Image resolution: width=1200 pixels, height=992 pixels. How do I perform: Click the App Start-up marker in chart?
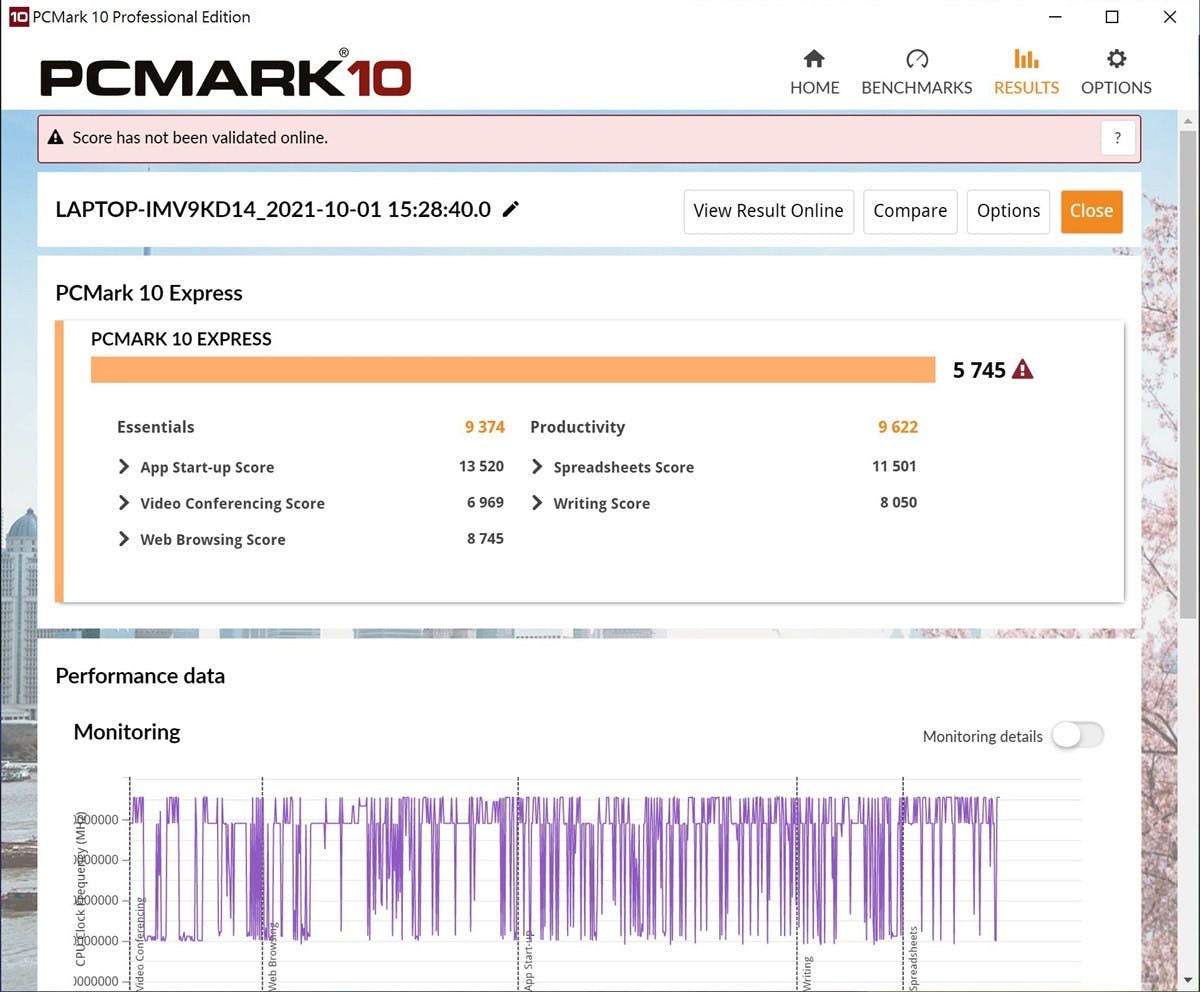(528, 961)
